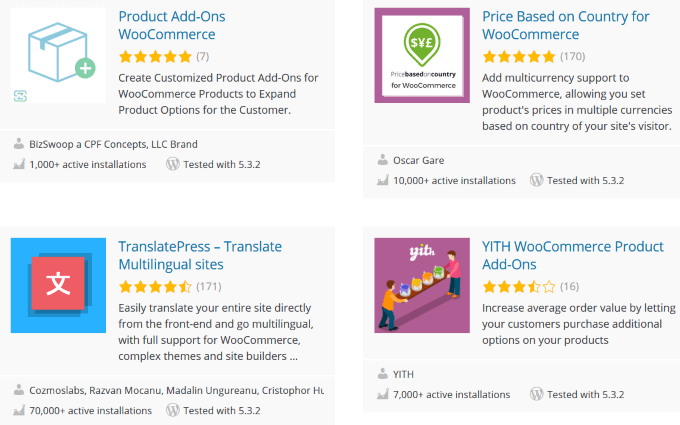Viewport: 680px width, 425px height.
Task: Open YITH WooCommerce Product Add-Ons title link
Action: tap(572, 255)
